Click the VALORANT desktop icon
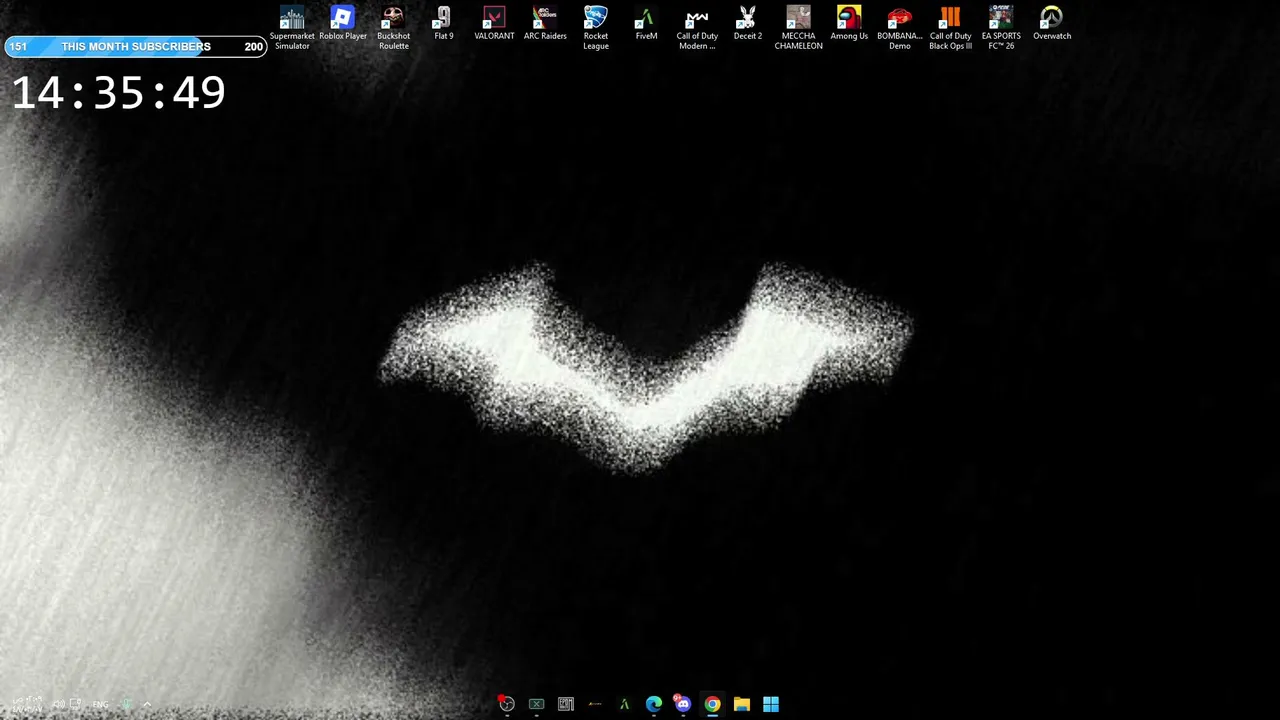This screenshot has width=1280, height=720. pyautogui.click(x=494, y=24)
